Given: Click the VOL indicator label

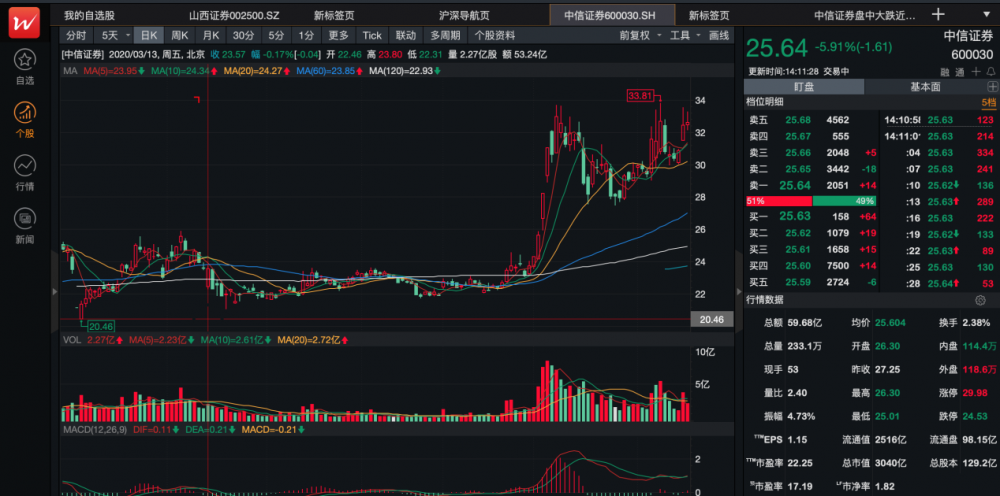Looking at the screenshot, I should point(71,340).
